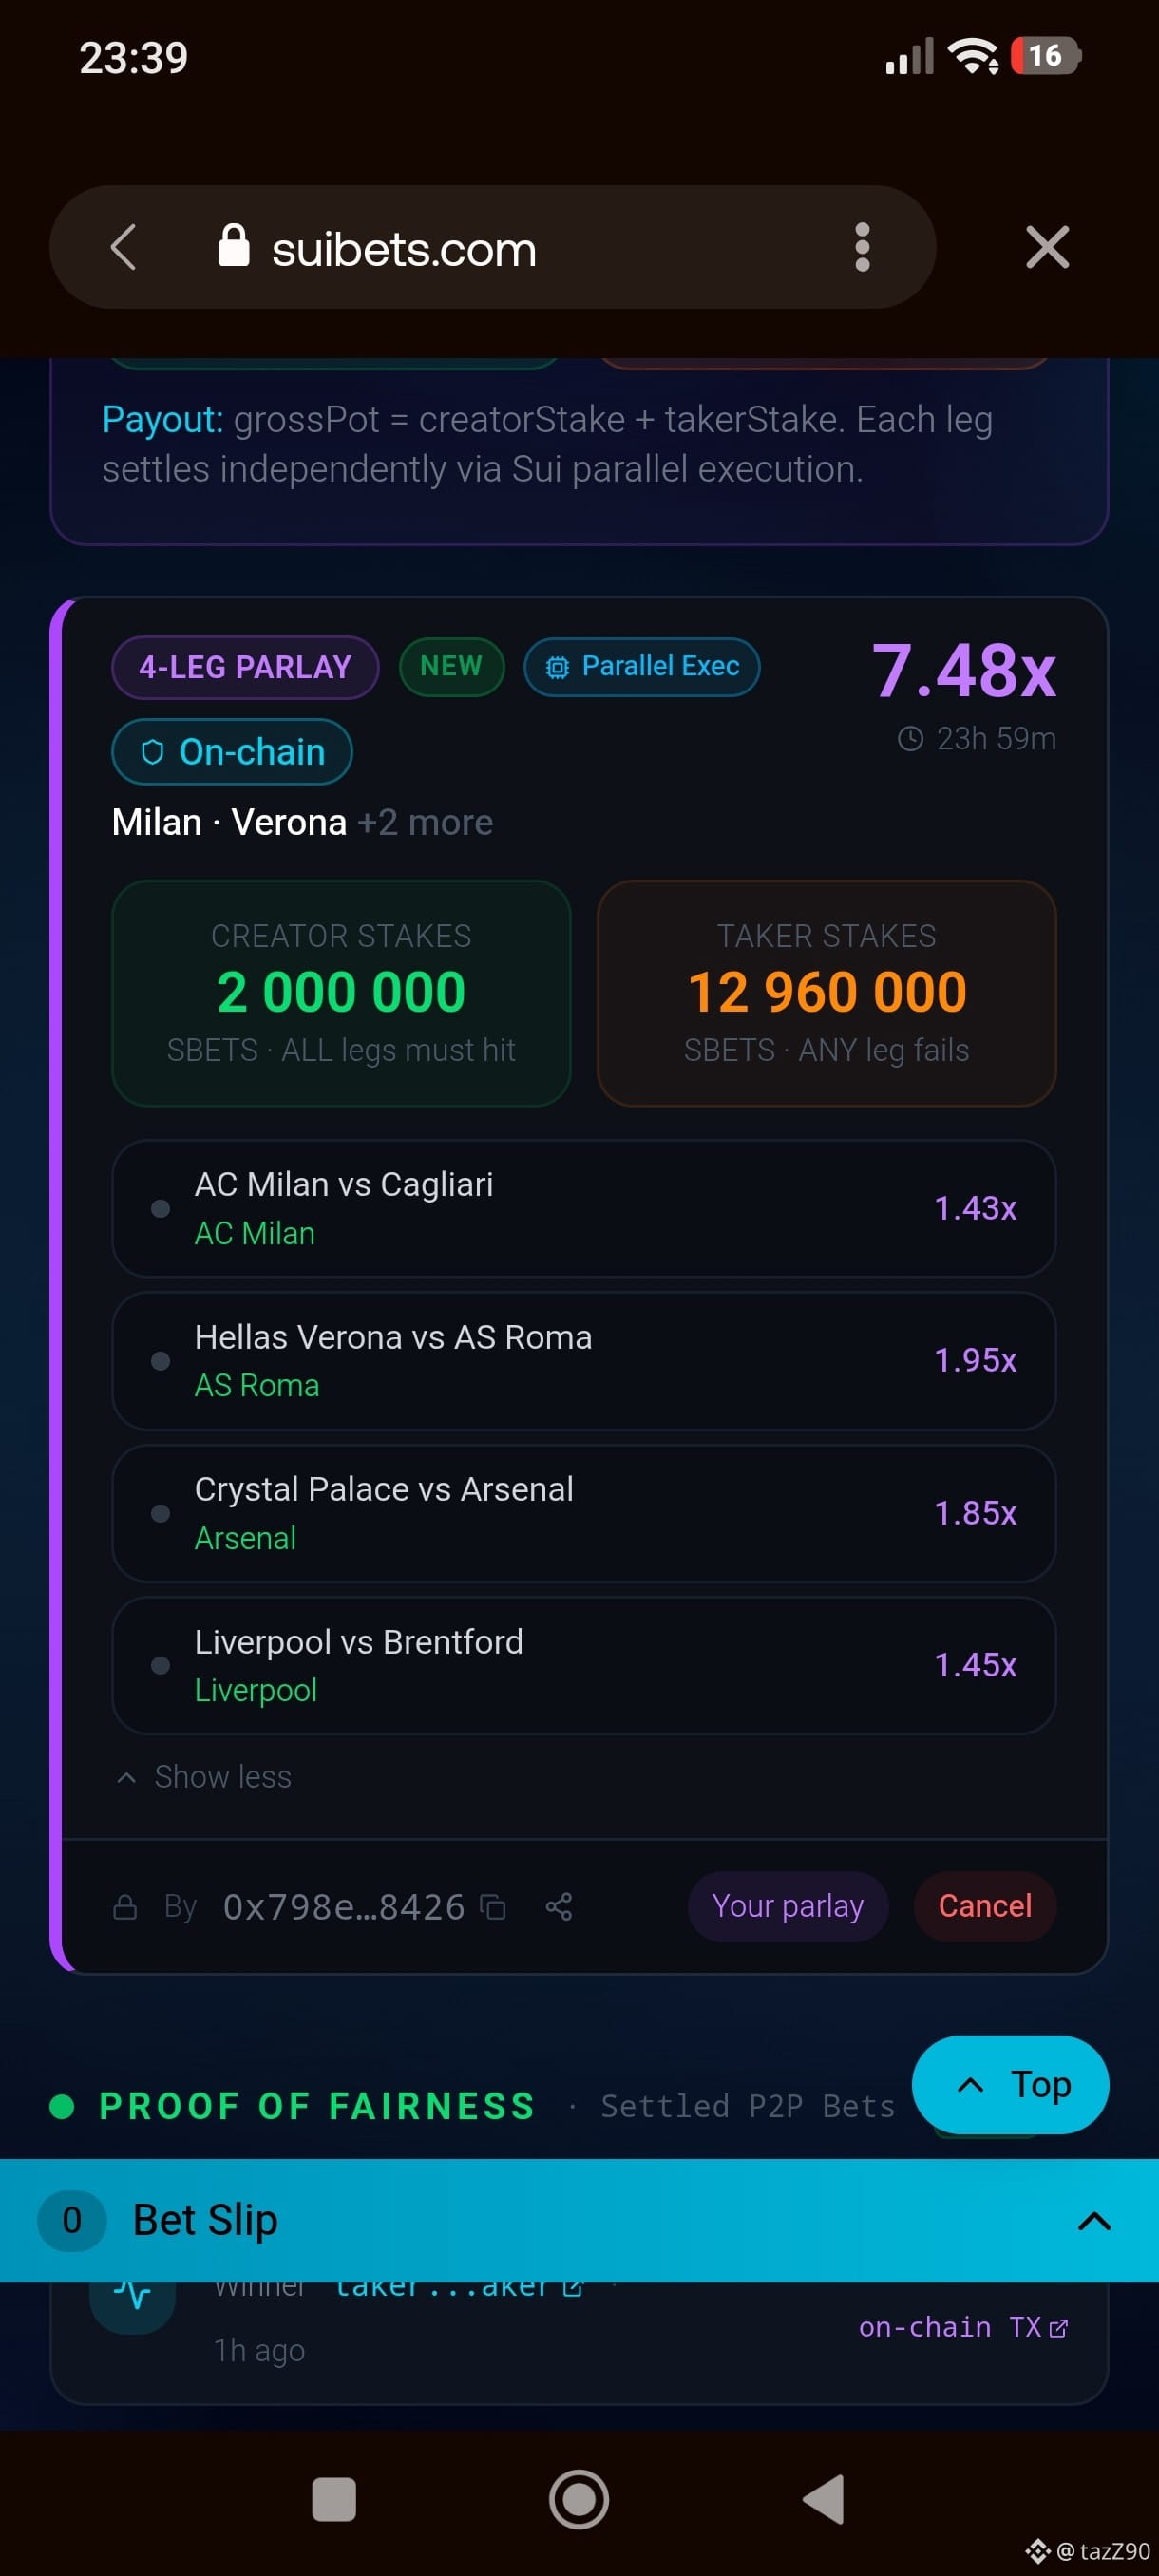Tap the Android recent apps square

(x=334, y=2500)
